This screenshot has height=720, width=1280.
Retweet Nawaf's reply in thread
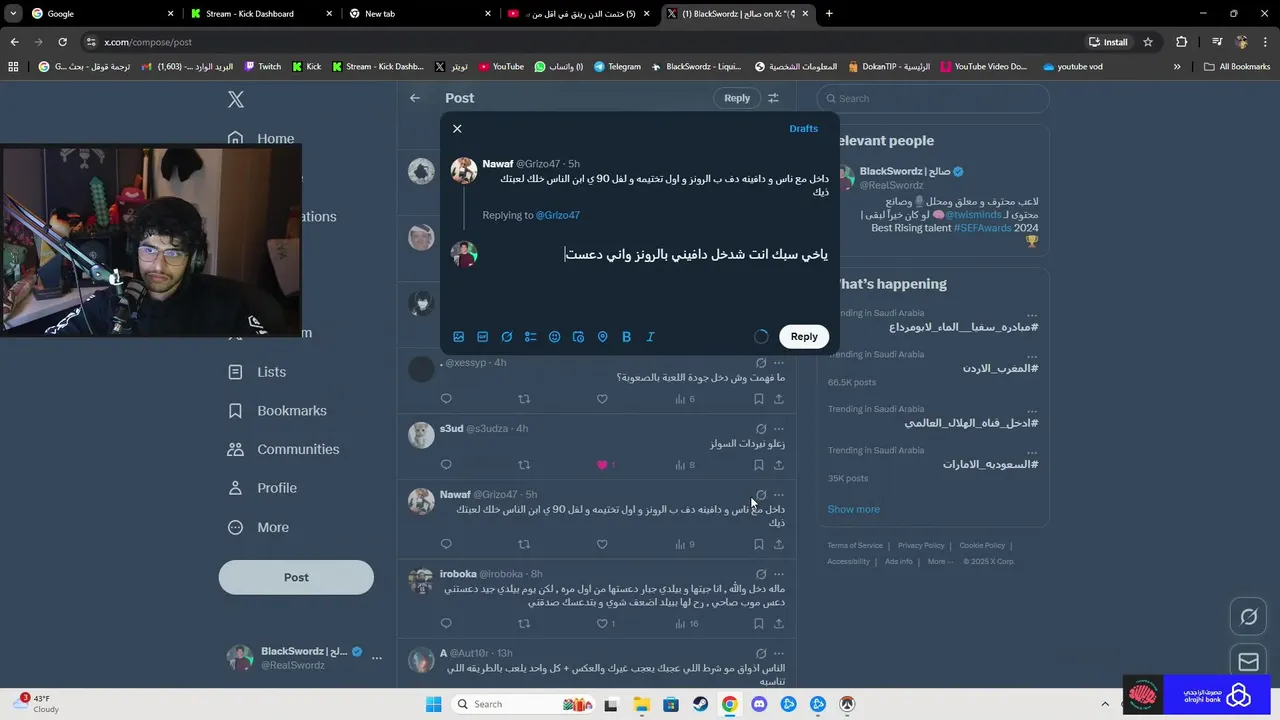point(524,545)
